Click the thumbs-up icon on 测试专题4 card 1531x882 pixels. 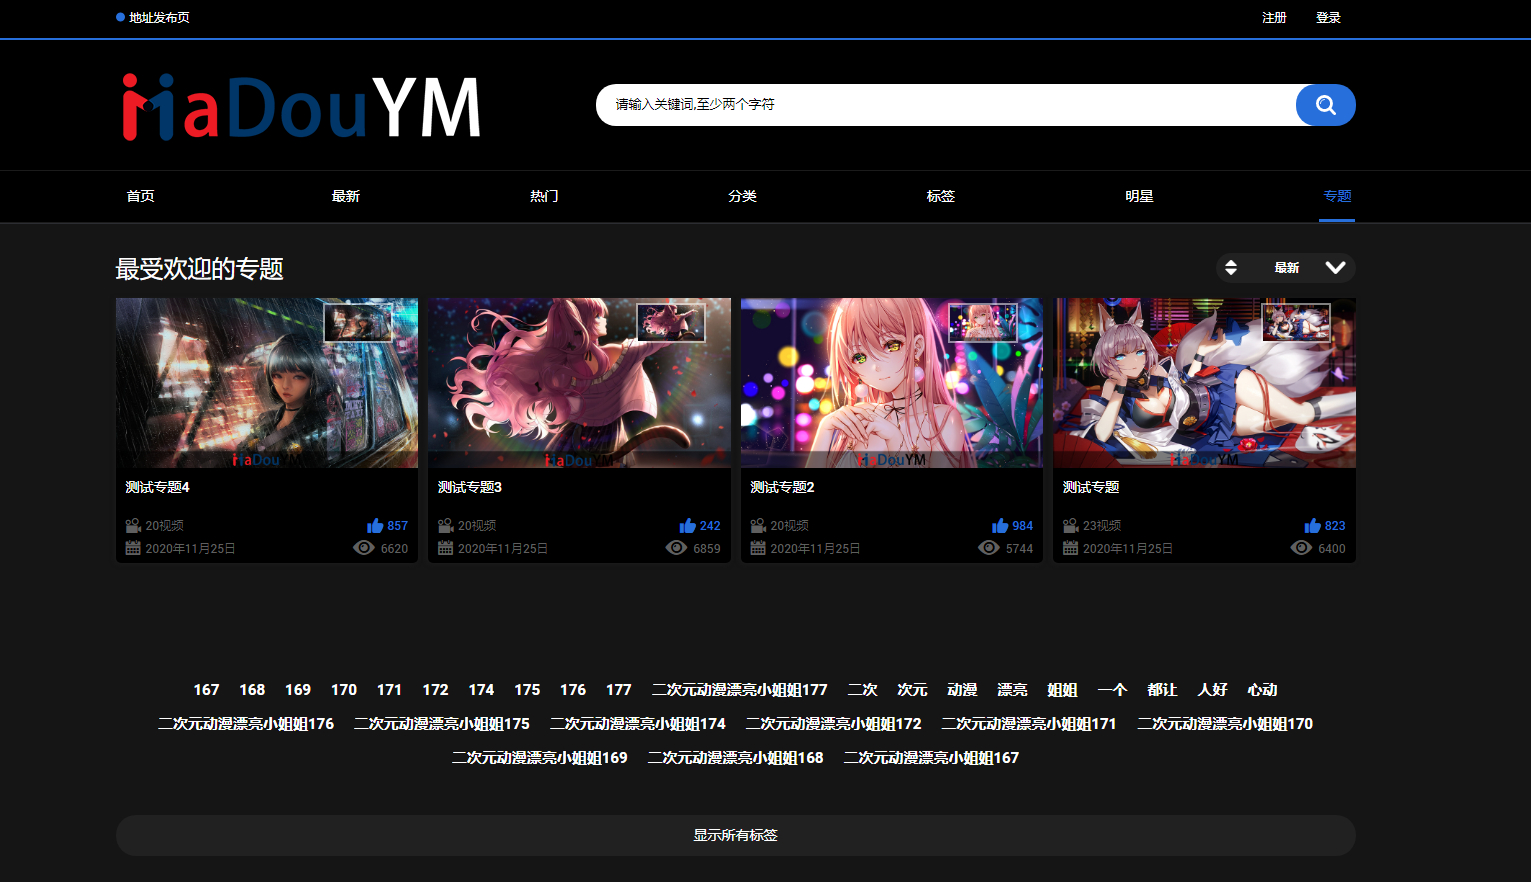tap(376, 524)
